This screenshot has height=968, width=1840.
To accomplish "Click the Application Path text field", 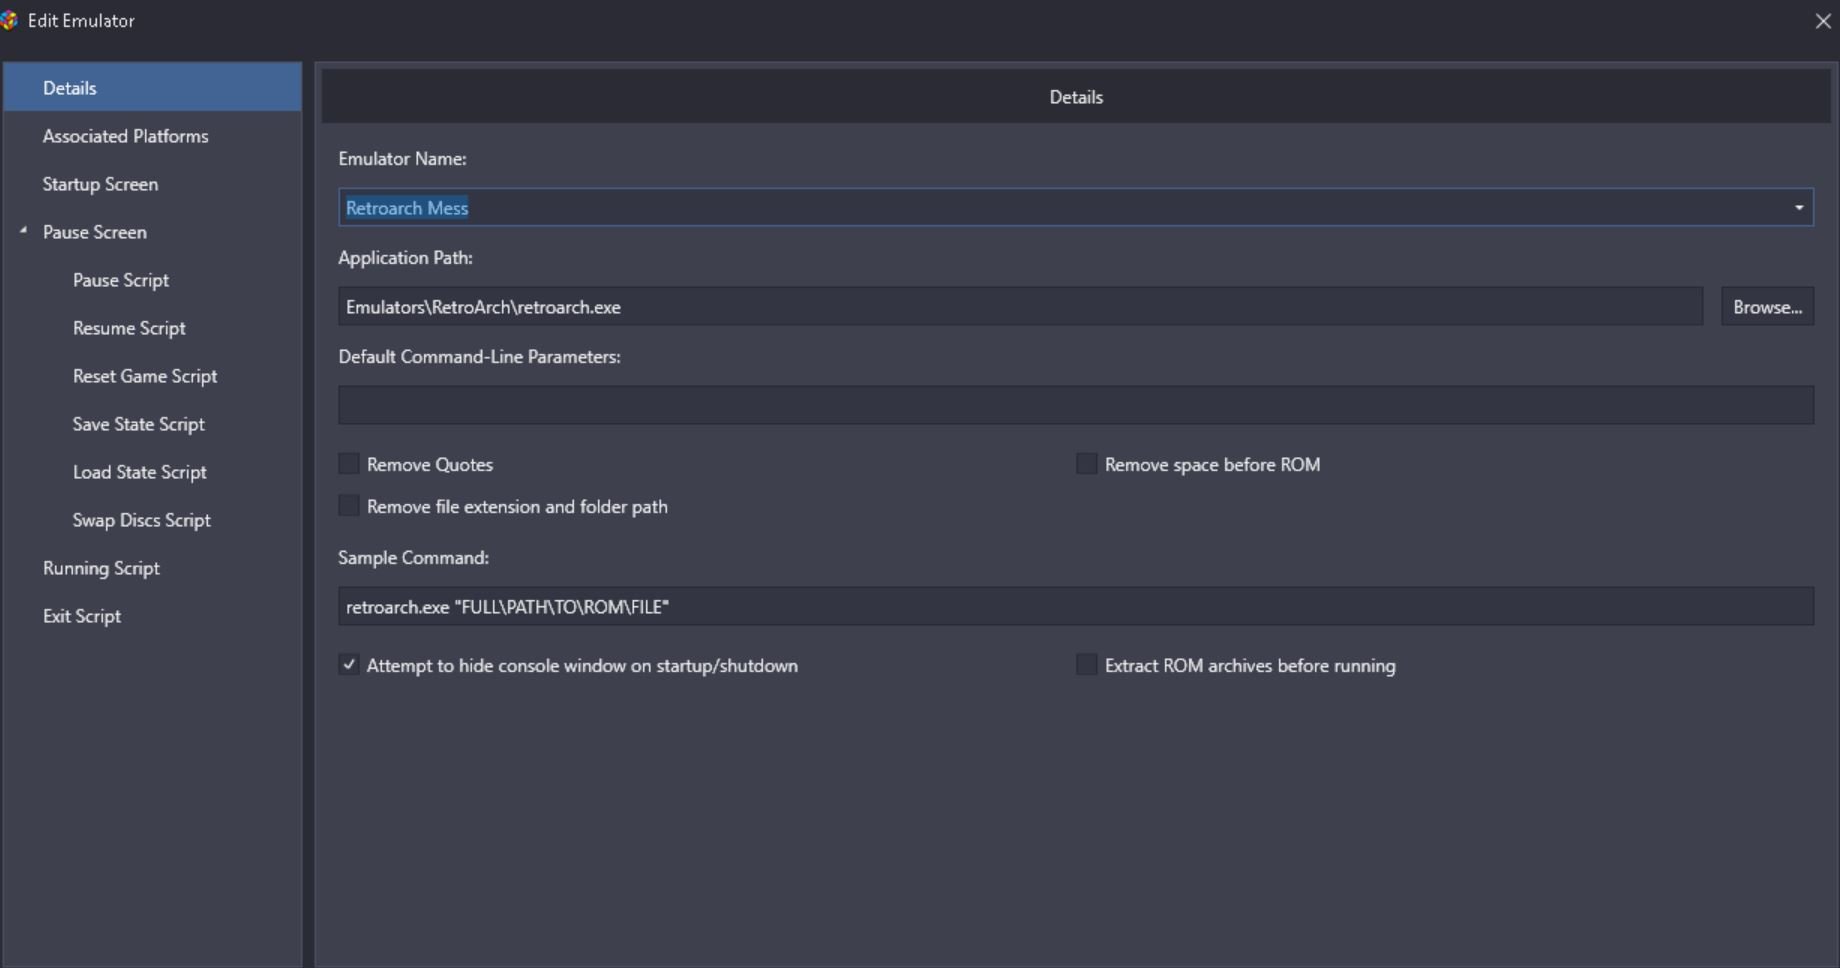I will (x=1020, y=307).
